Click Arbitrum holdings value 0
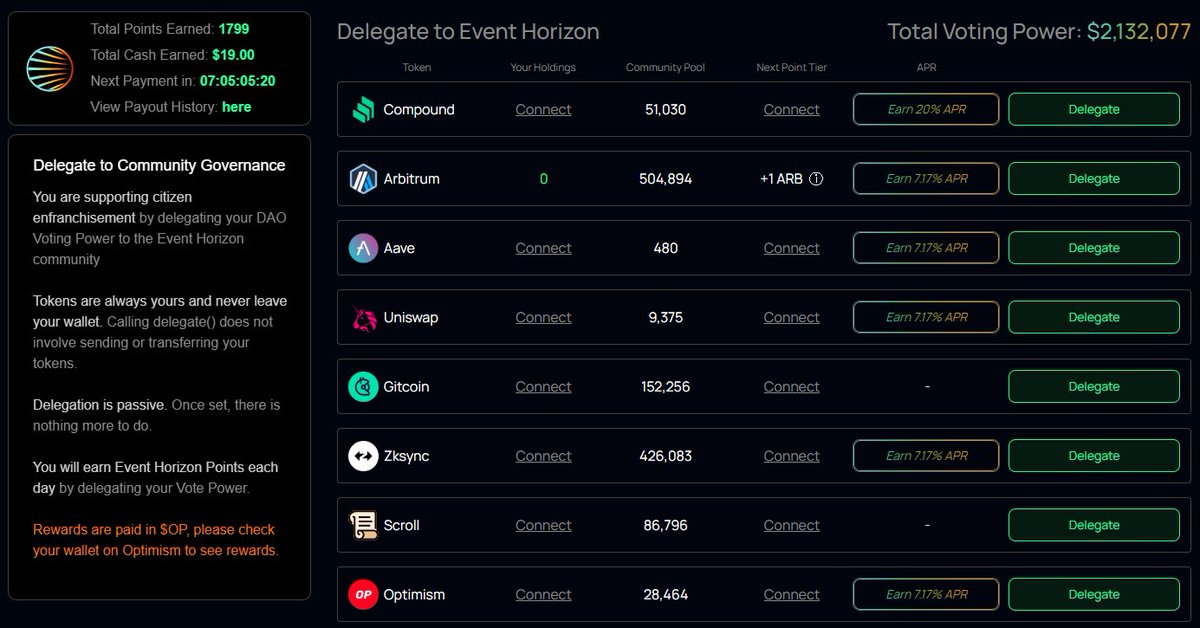1200x628 pixels. 544,179
